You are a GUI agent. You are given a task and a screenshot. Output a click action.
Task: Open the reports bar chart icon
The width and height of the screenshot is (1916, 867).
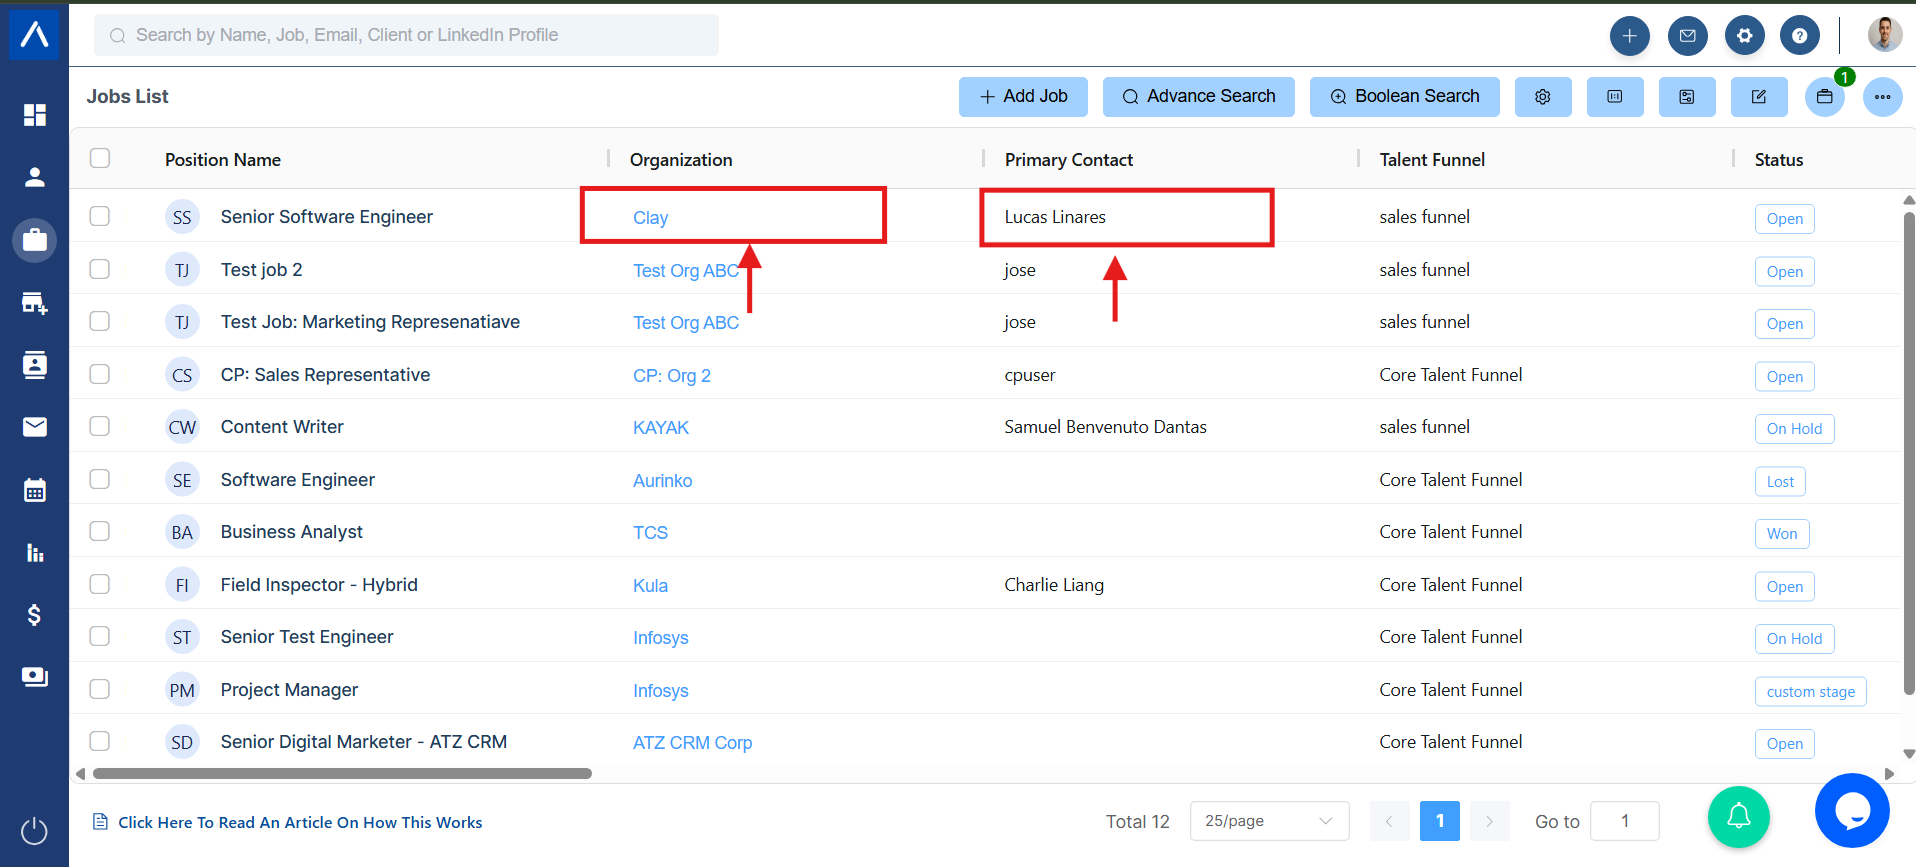35,553
